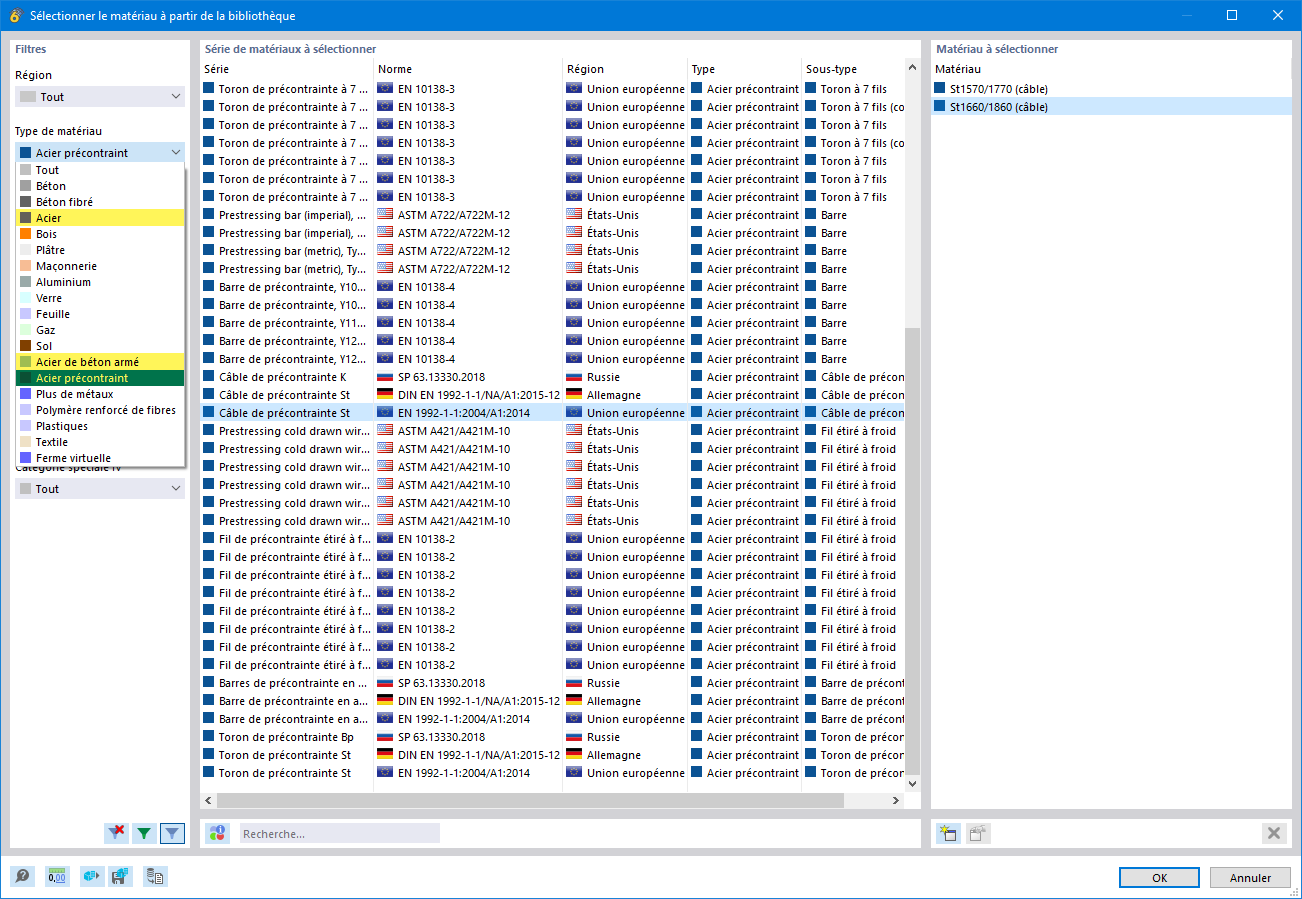1302x899 pixels.
Task: Click the Recherche search field
Action: click(339, 833)
